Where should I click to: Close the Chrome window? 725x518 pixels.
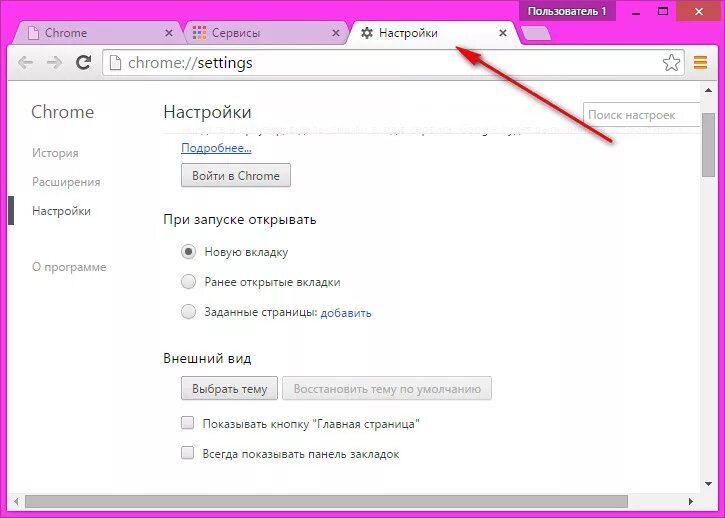(x=699, y=11)
